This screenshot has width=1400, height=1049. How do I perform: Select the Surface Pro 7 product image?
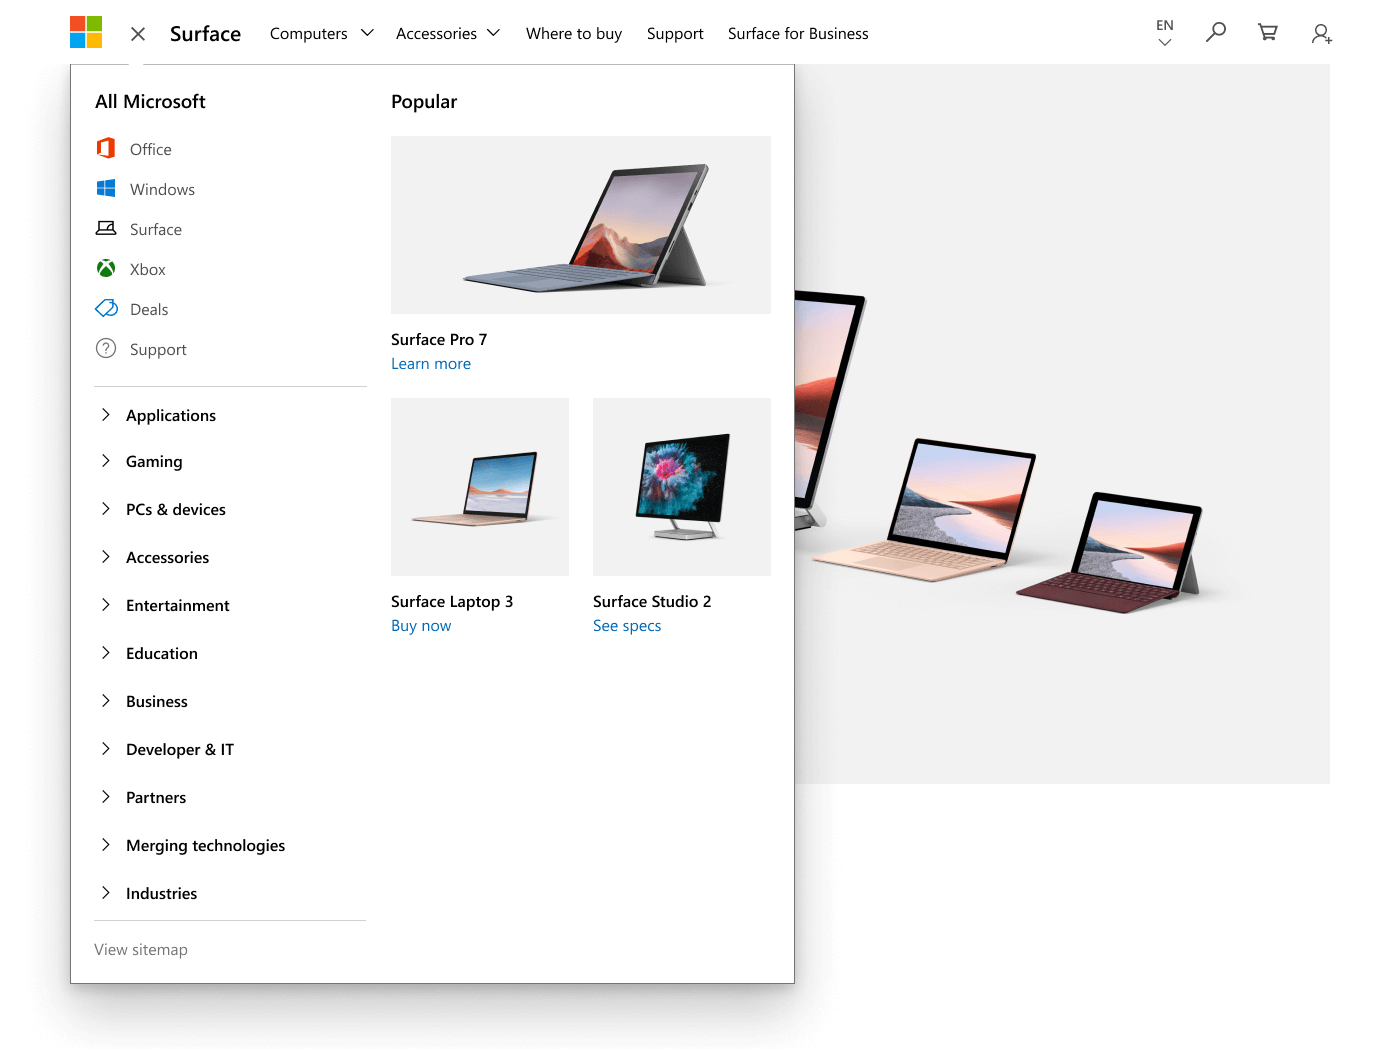point(581,225)
